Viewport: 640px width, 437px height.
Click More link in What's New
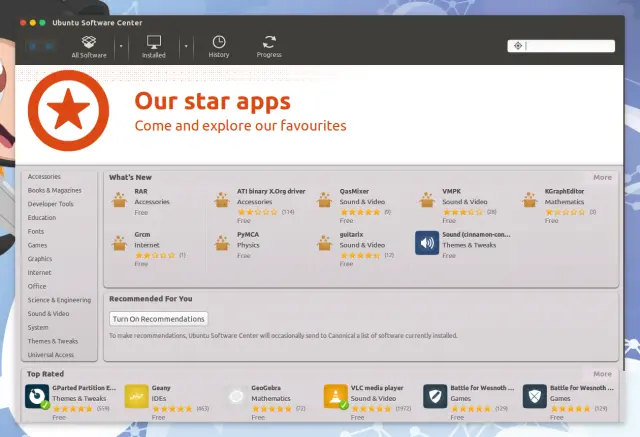[602, 177]
